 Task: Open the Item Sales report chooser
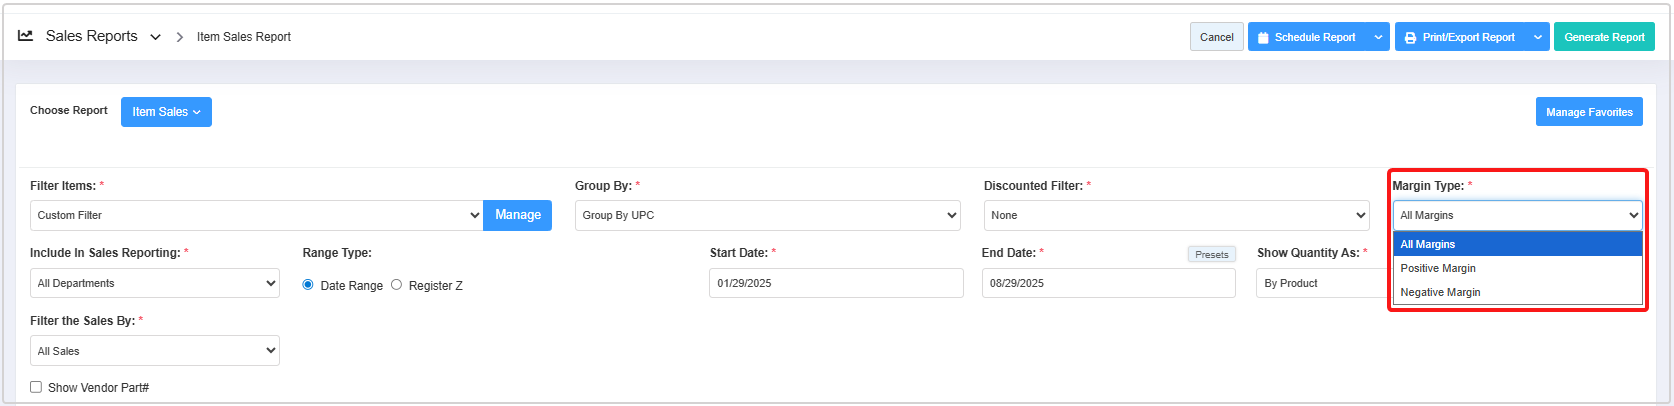166,112
